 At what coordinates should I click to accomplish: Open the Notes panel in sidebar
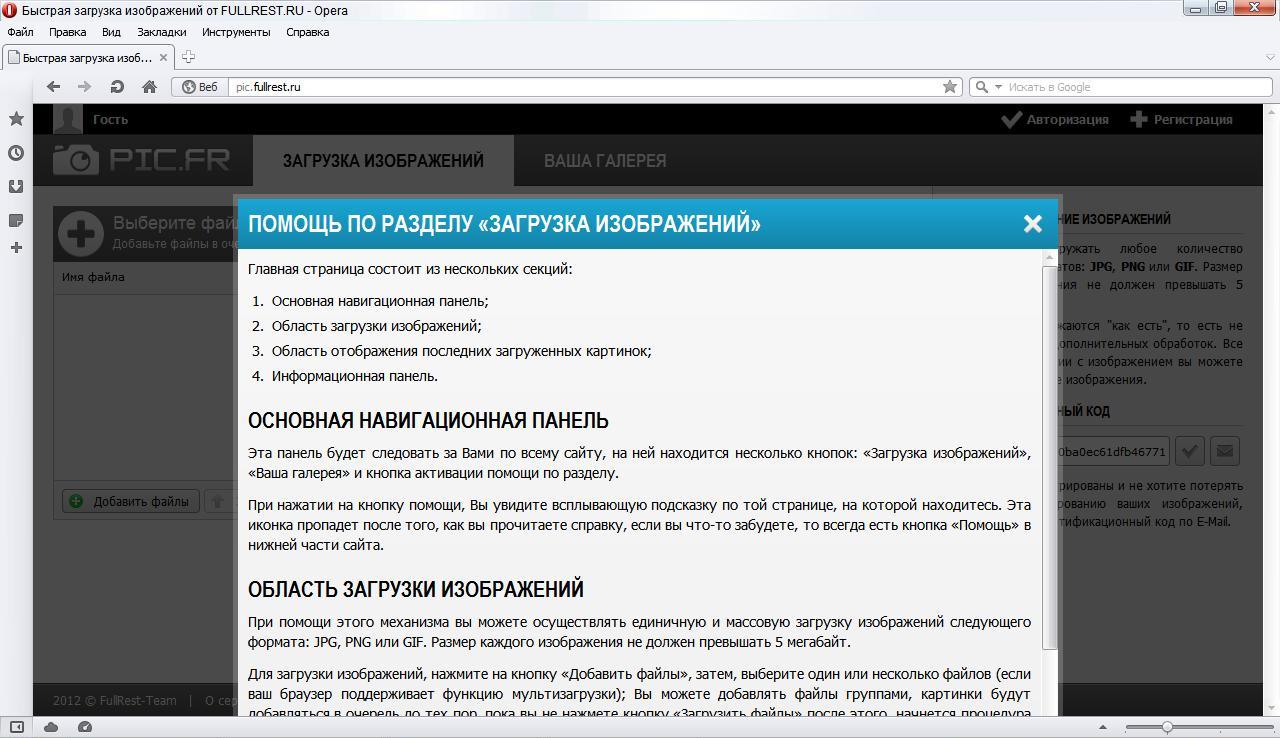click(x=16, y=220)
